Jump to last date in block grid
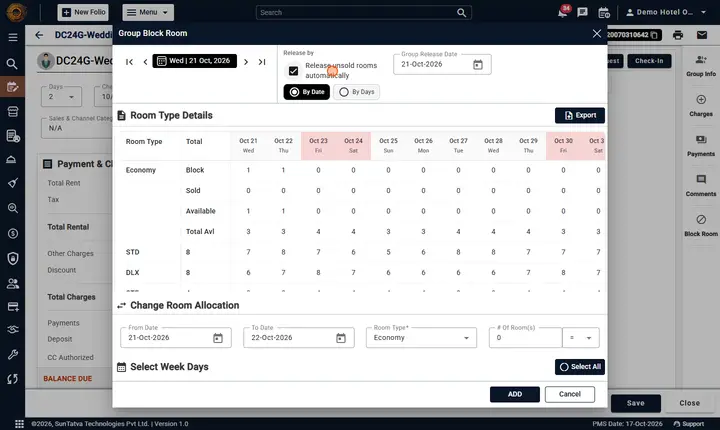 [262, 62]
